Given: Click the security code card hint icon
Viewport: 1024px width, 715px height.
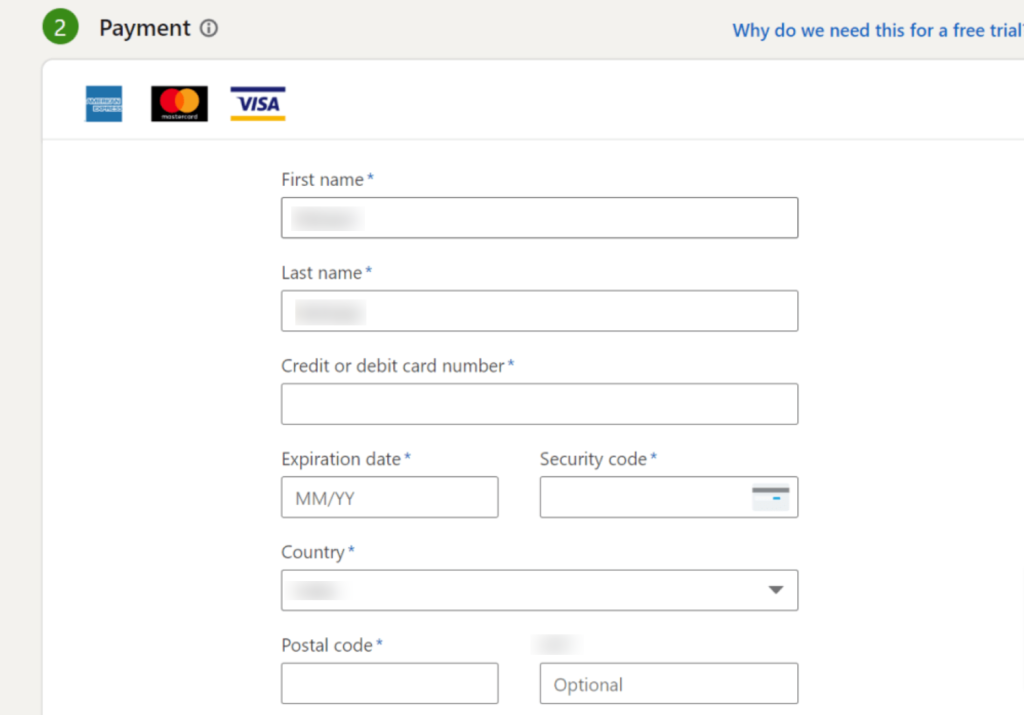Looking at the screenshot, I should pos(771,498).
